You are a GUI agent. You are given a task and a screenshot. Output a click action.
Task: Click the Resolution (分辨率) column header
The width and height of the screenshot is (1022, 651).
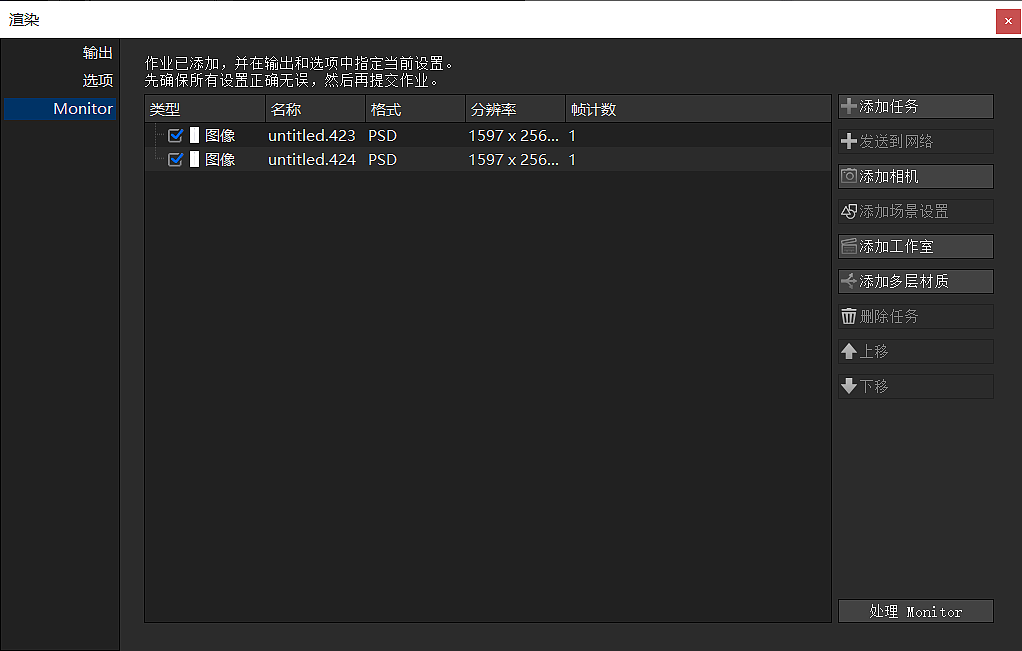(515, 109)
